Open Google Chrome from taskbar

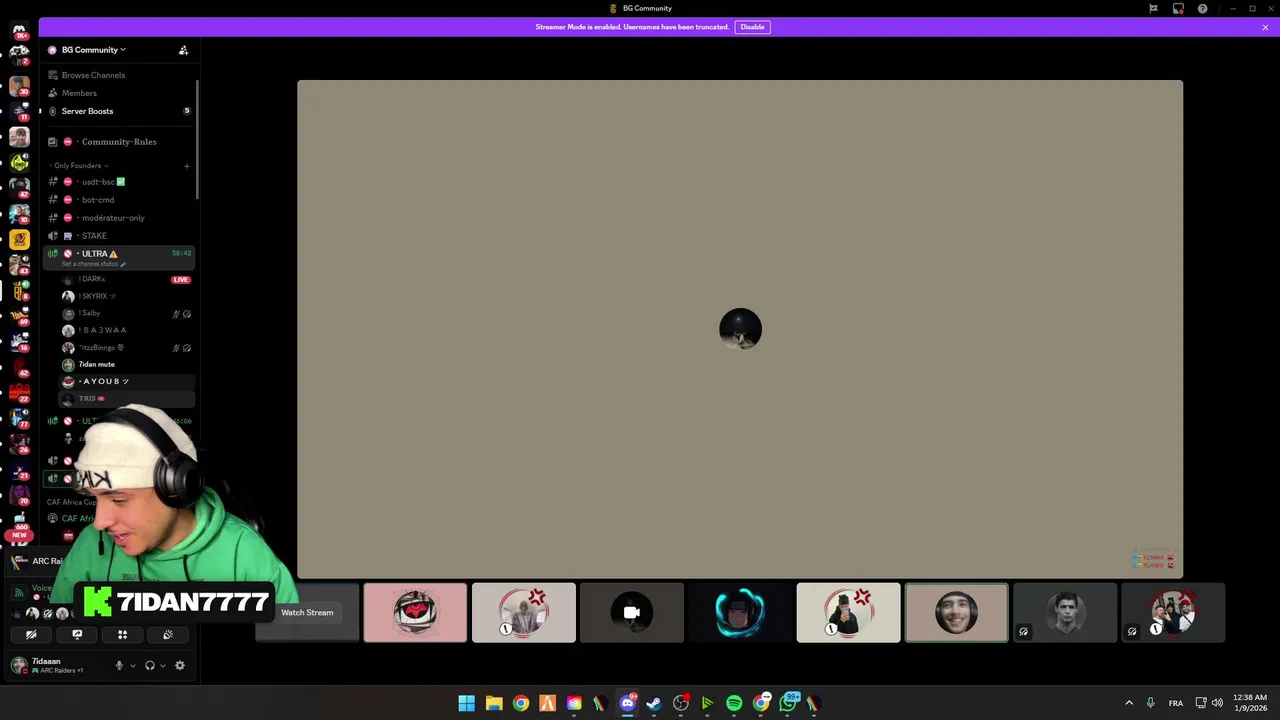(521, 703)
